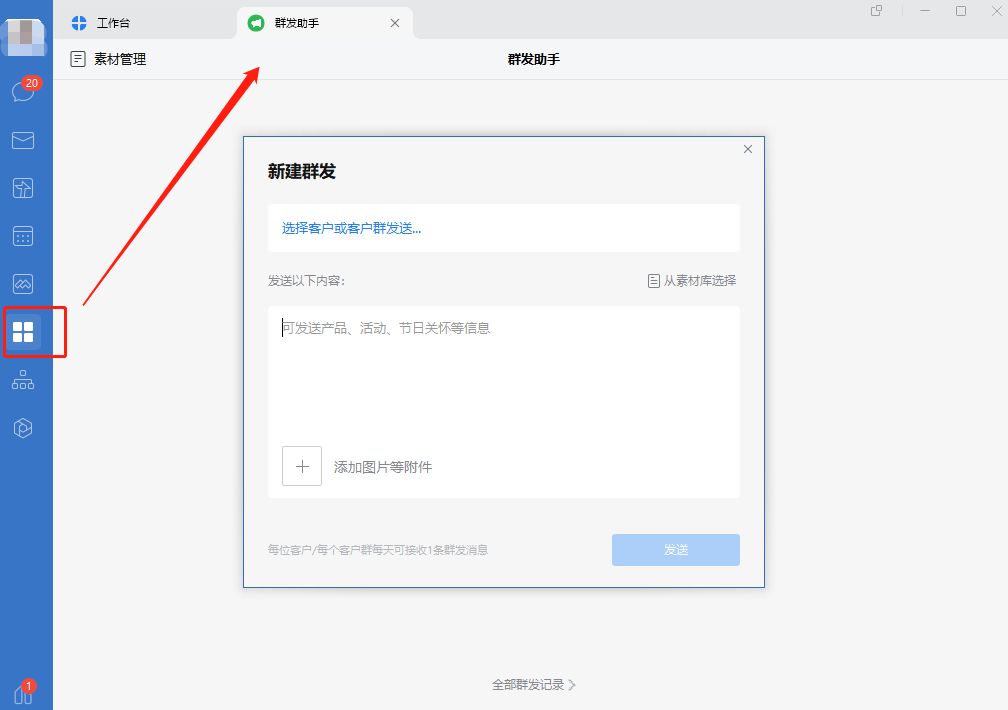Screen dimensions: 1008x710
Task: Expand 全部群发记录 to view all records
Action: pyautogui.click(x=533, y=684)
